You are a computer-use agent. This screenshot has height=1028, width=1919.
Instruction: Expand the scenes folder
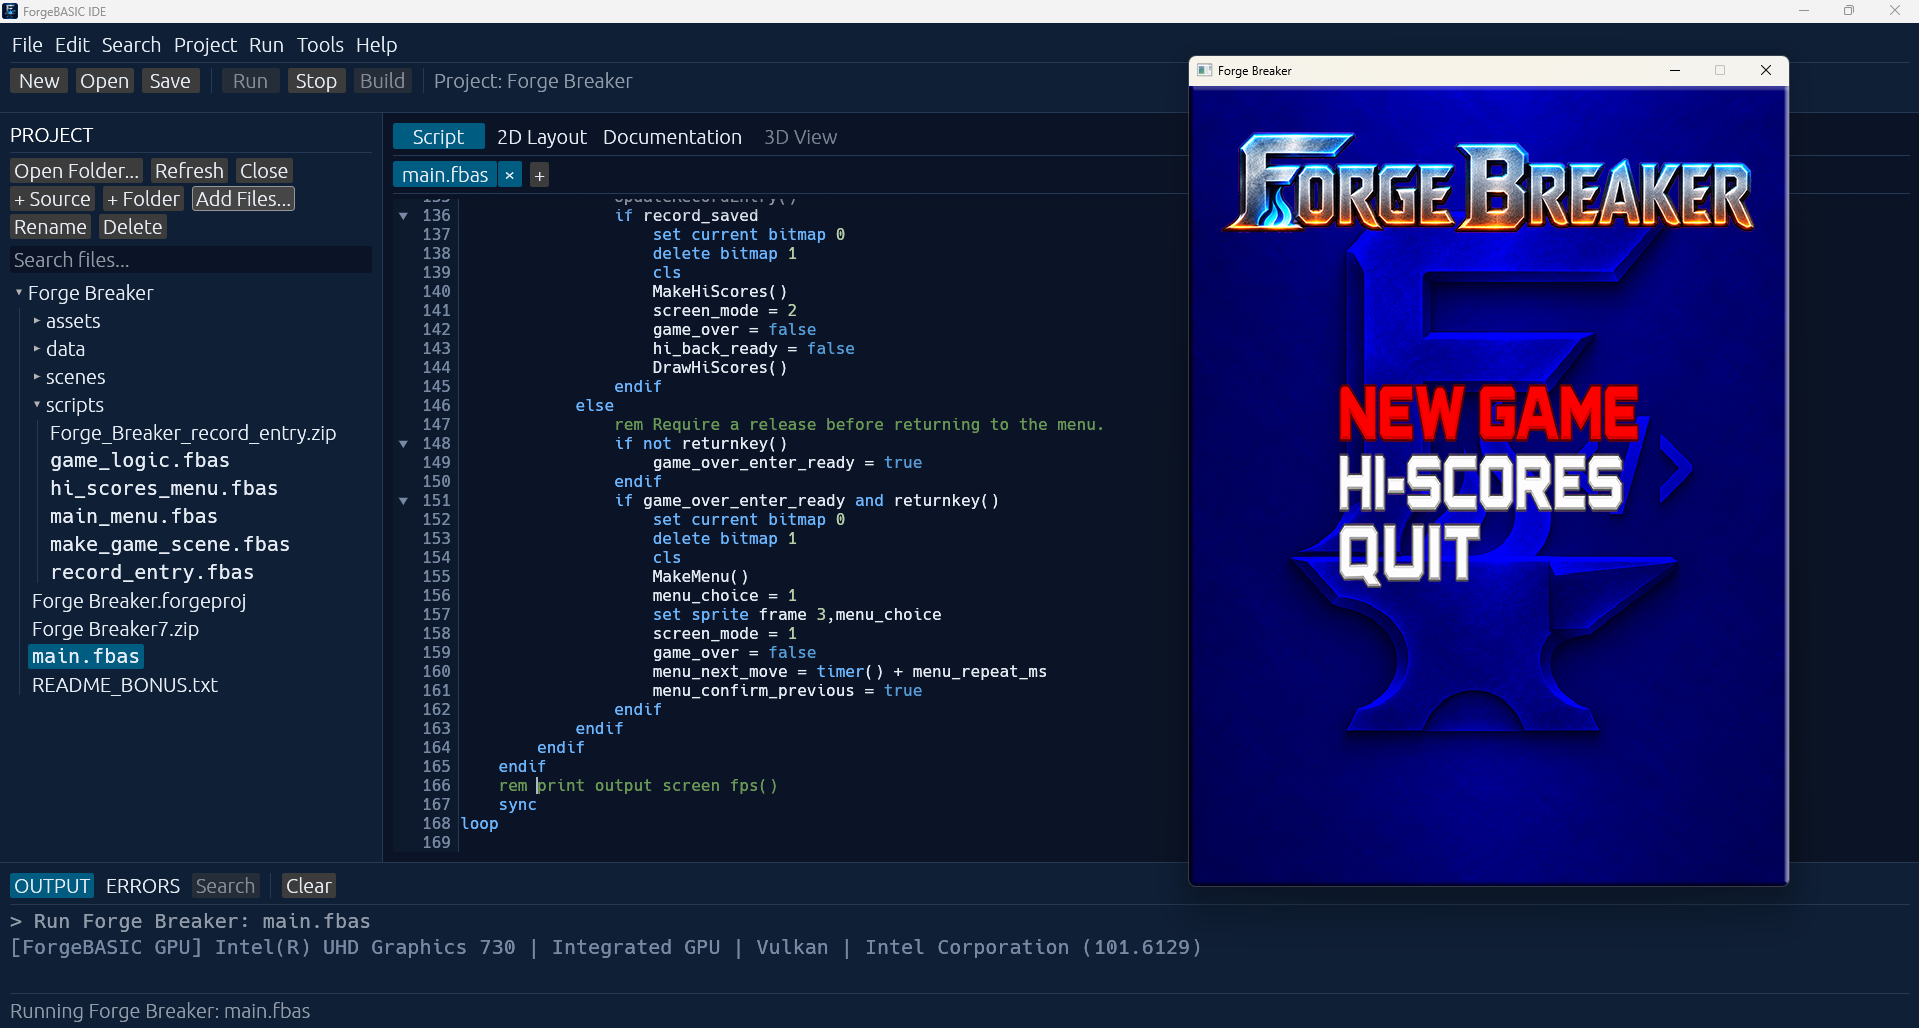37,377
